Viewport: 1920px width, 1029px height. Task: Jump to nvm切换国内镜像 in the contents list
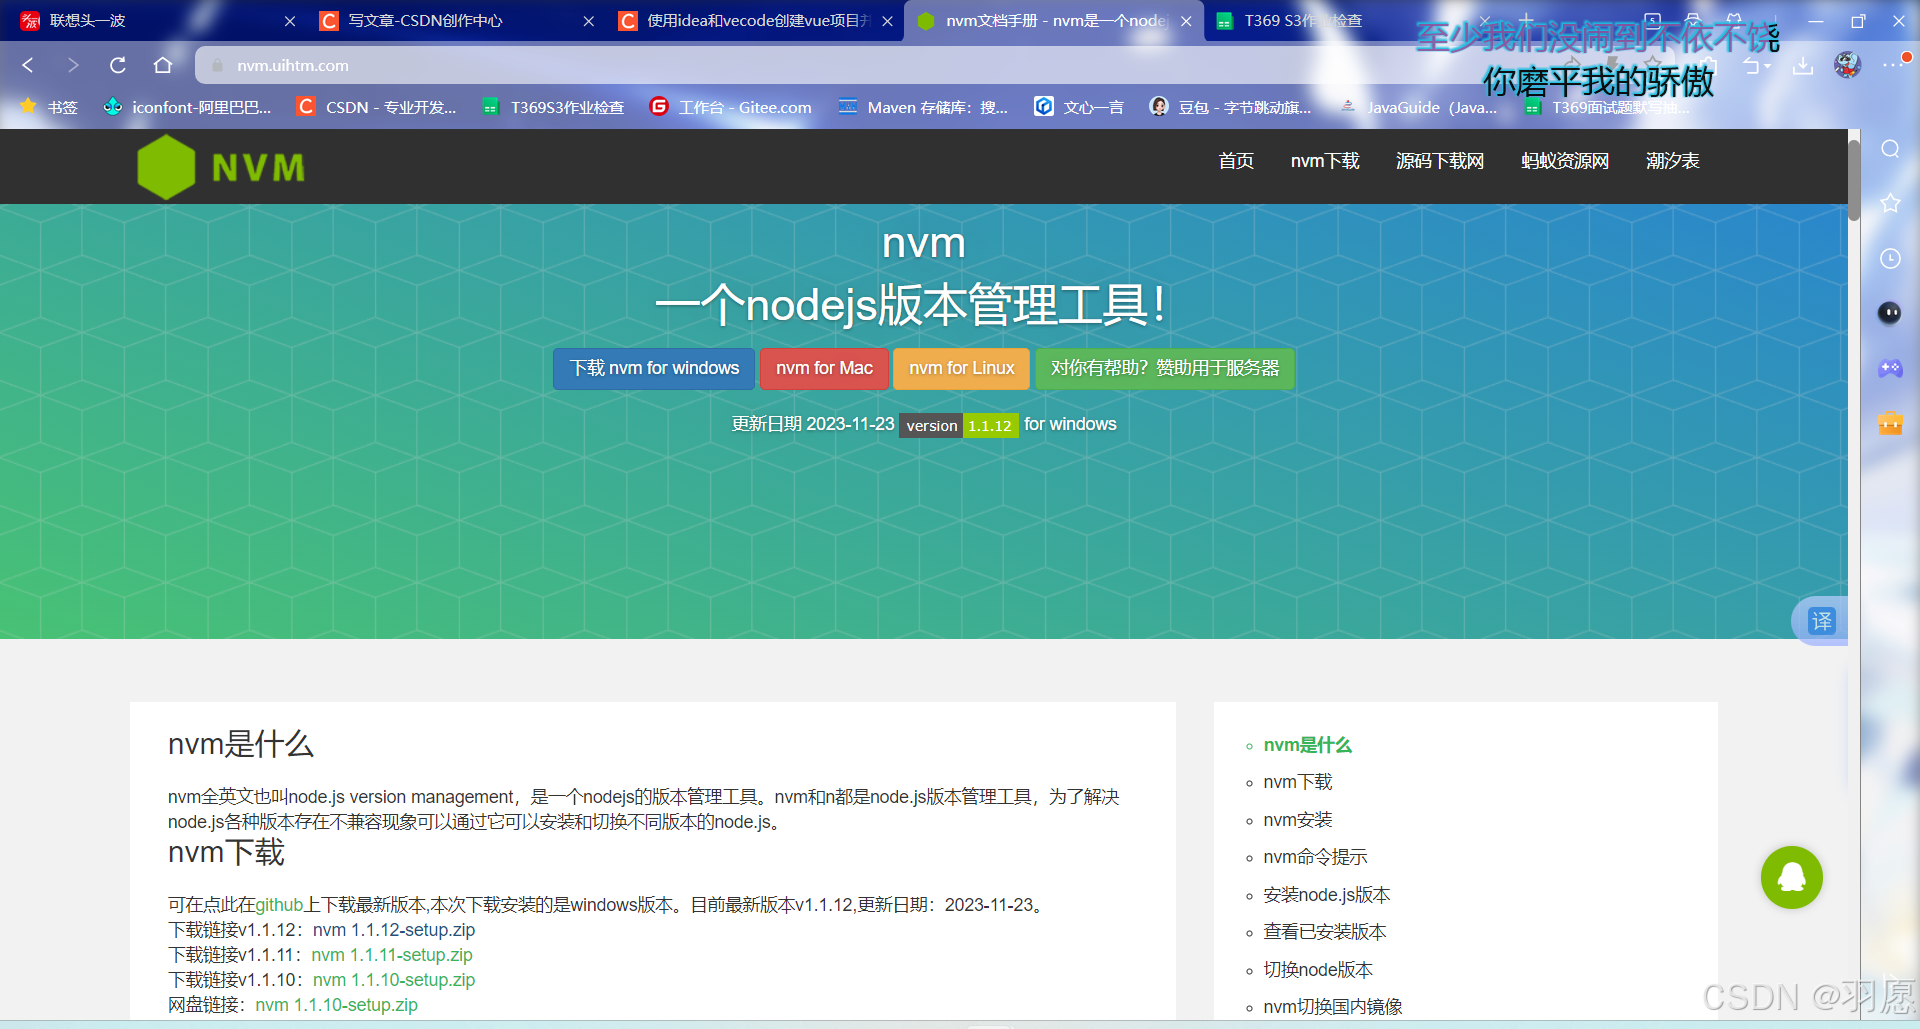coord(1333,1007)
